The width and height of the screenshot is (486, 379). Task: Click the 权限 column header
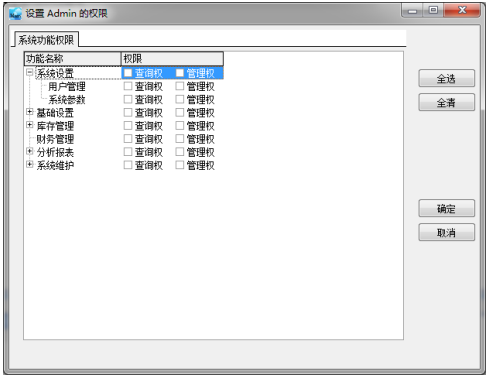point(172,59)
